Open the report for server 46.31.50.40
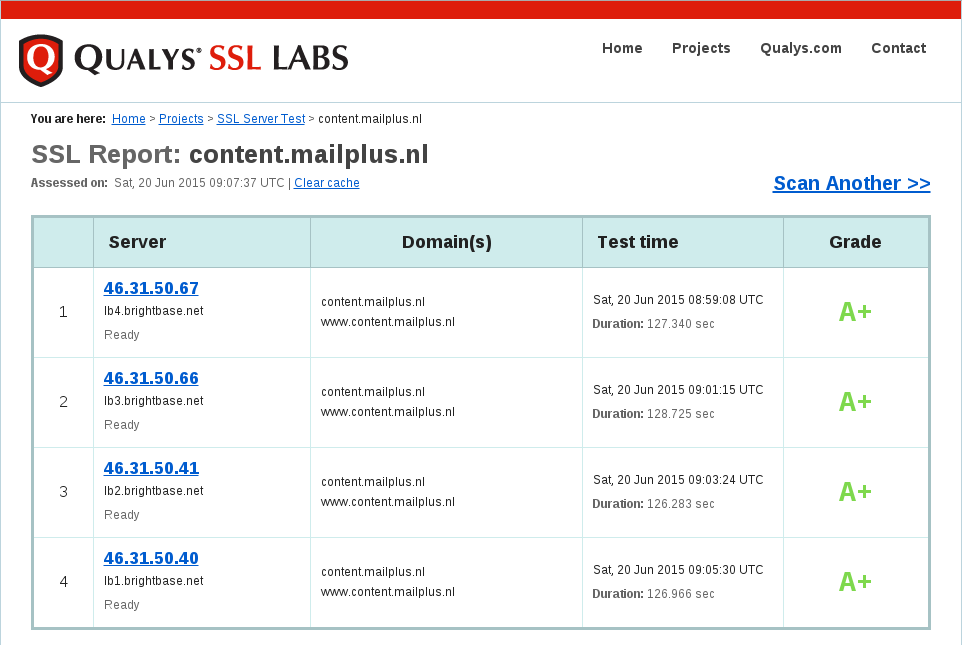The image size is (962, 645). 151,558
